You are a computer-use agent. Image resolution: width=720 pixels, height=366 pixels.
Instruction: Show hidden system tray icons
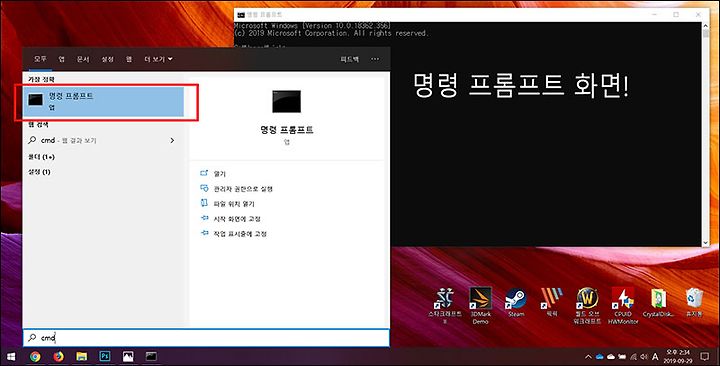(588, 357)
